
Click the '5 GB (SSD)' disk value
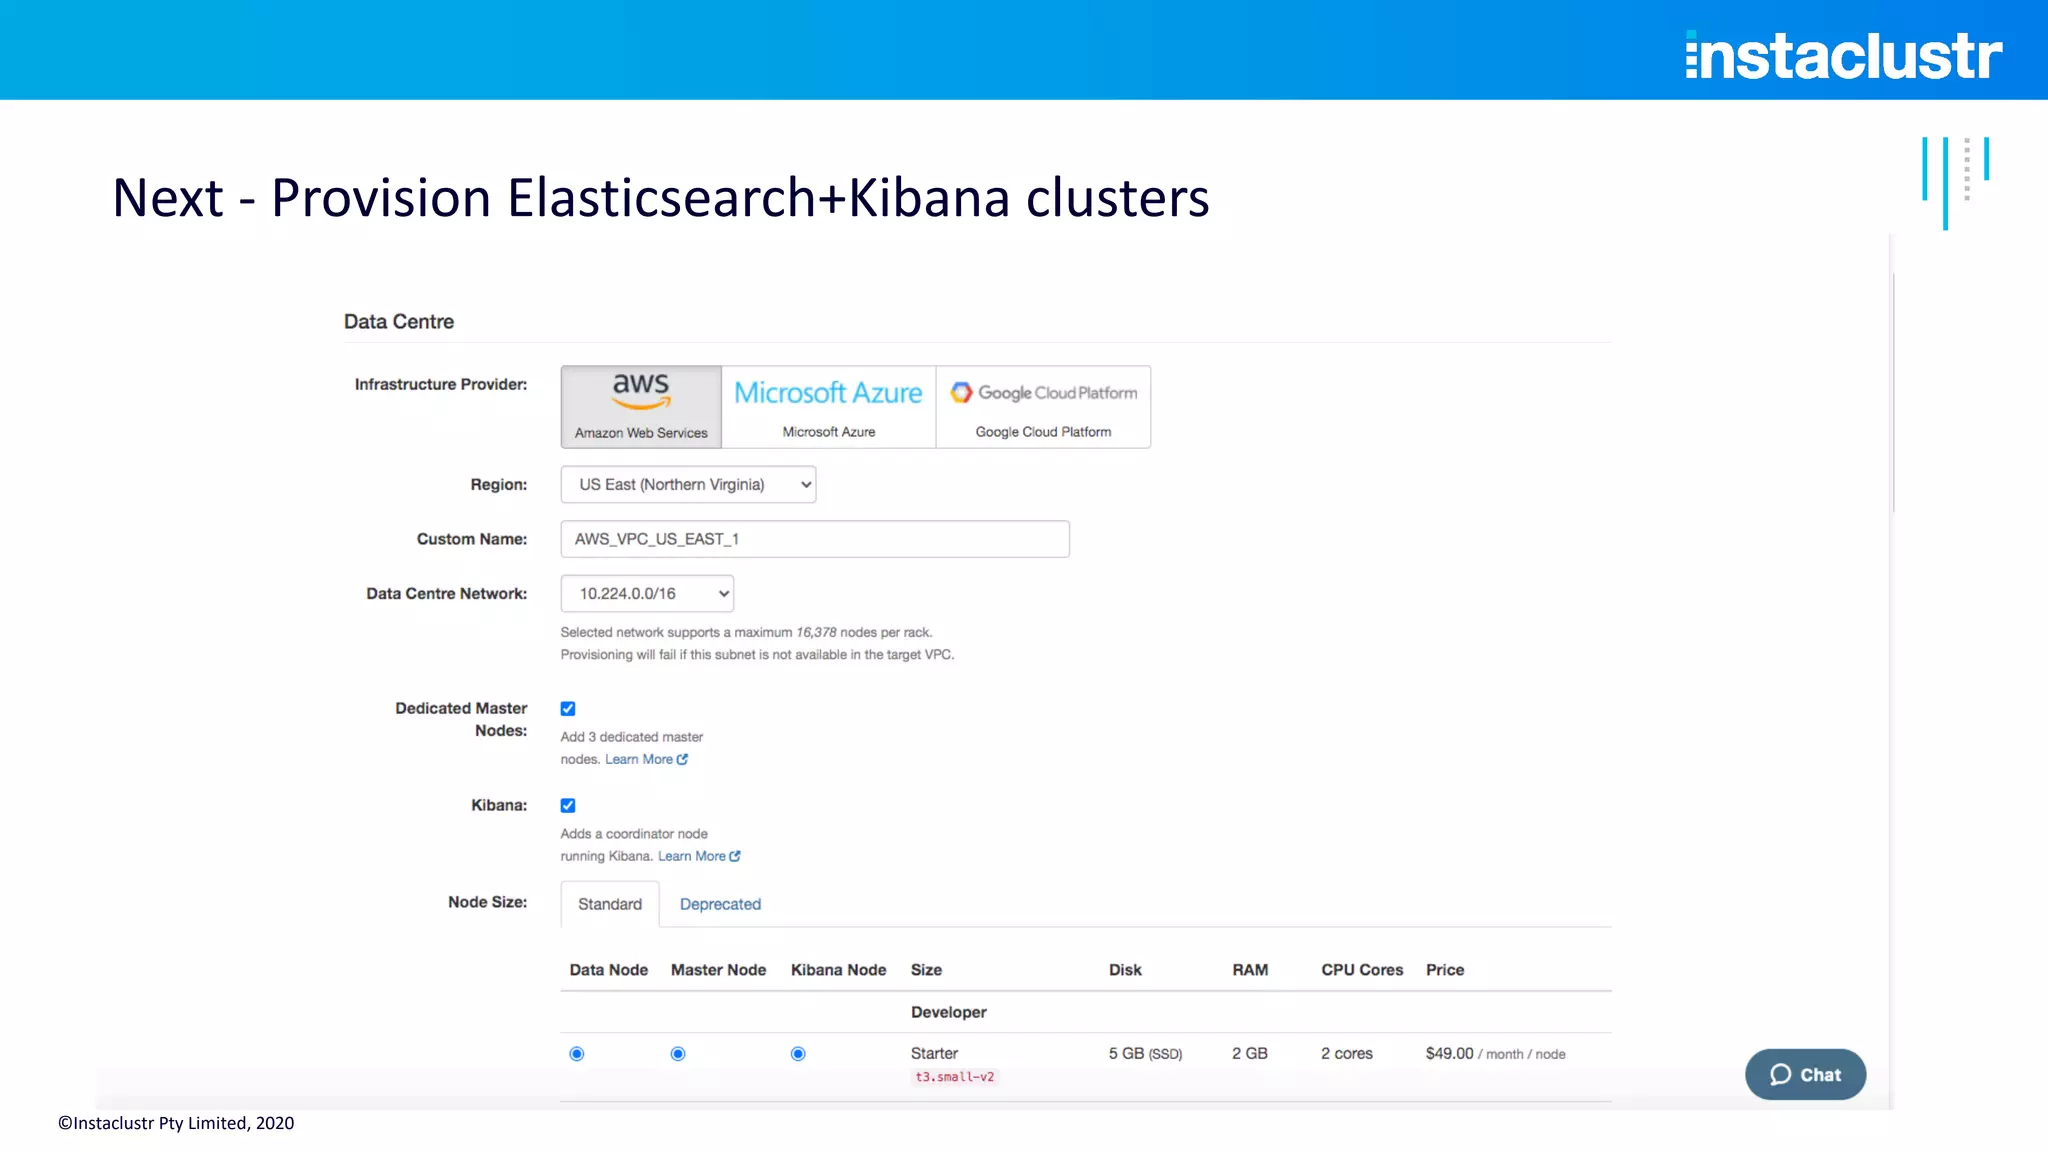click(1145, 1054)
